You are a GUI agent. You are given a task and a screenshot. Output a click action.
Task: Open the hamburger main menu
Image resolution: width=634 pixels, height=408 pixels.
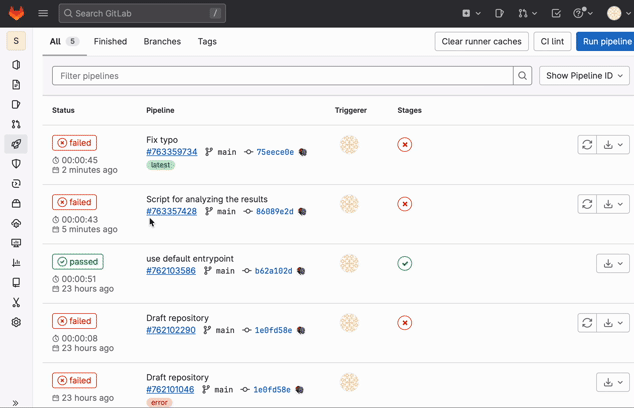point(43,13)
